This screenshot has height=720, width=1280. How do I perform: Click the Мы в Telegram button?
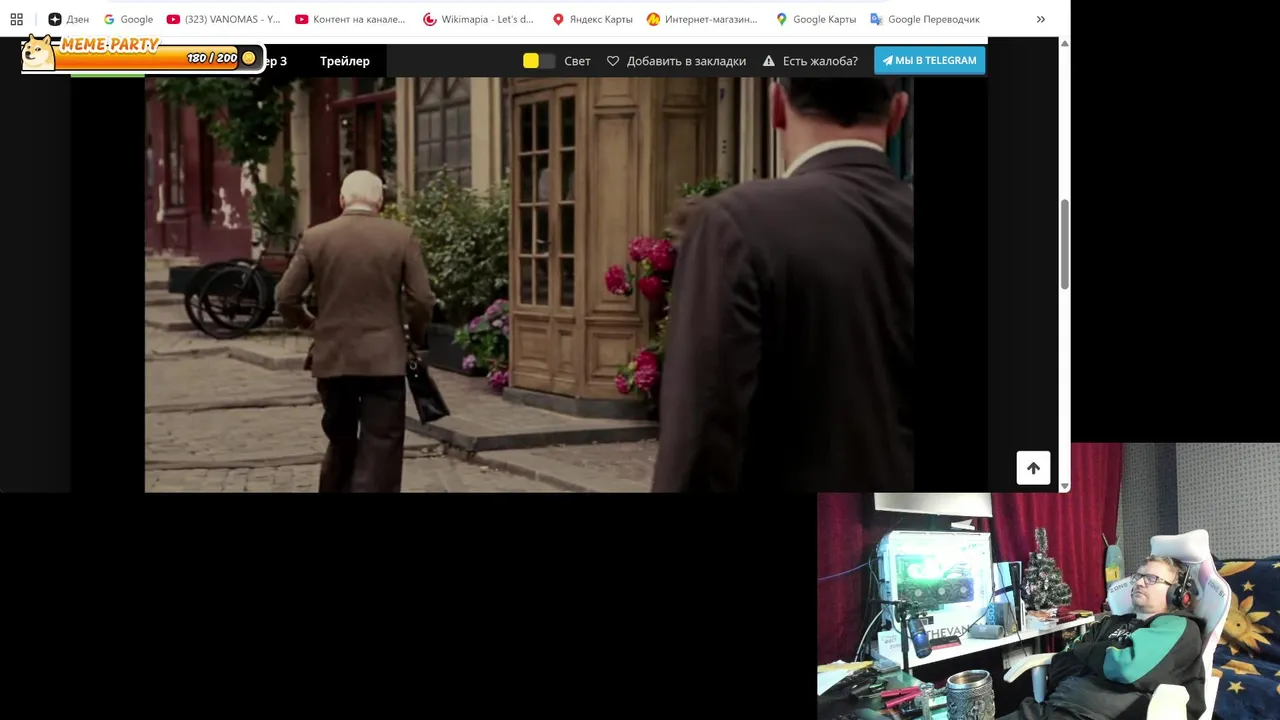pyautogui.click(x=930, y=60)
